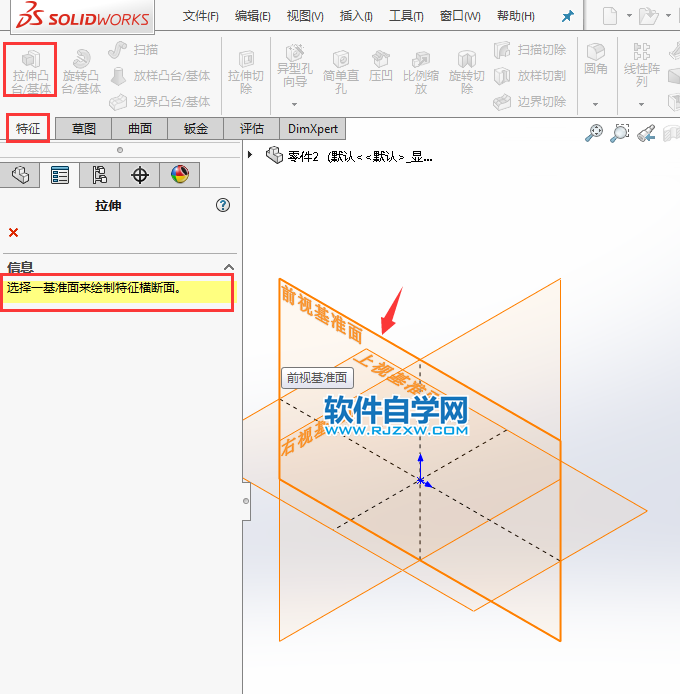Open the 视图(V) menu
The height and width of the screenshot is (694, 680).
coord(305,16)
